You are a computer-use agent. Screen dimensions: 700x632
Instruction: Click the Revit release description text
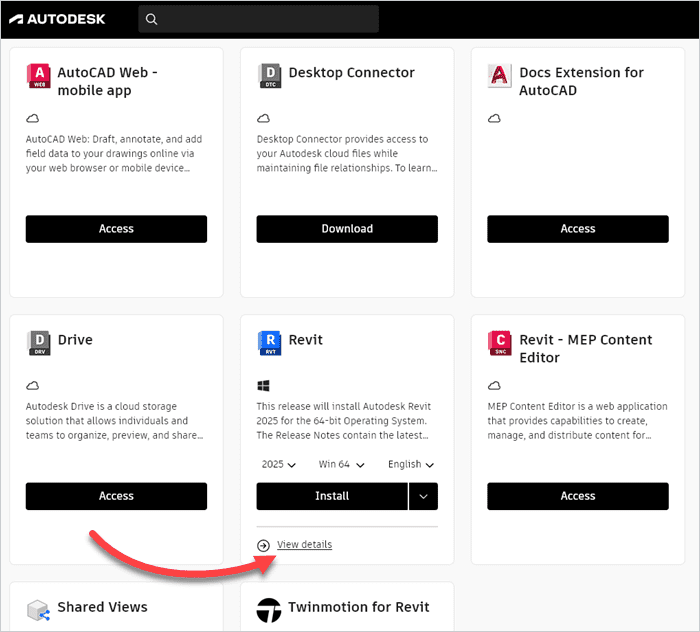pos(343,421)
